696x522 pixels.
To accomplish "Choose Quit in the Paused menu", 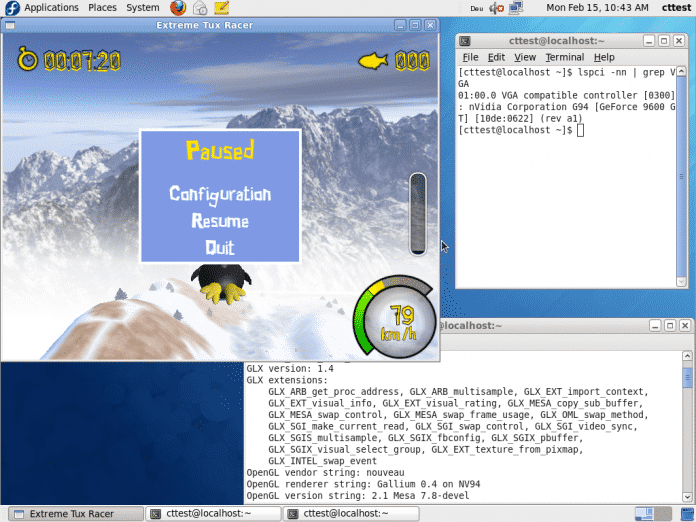I will 220,247.
